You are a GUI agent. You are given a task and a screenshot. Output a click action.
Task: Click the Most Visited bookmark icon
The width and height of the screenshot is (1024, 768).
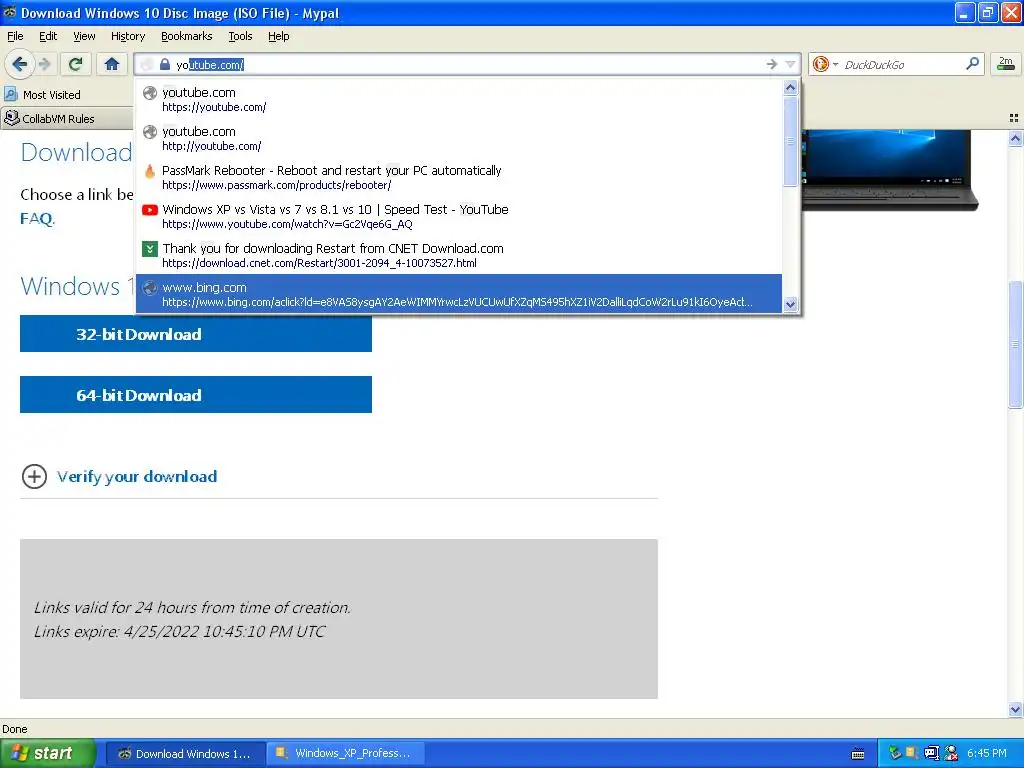point(11,94)
